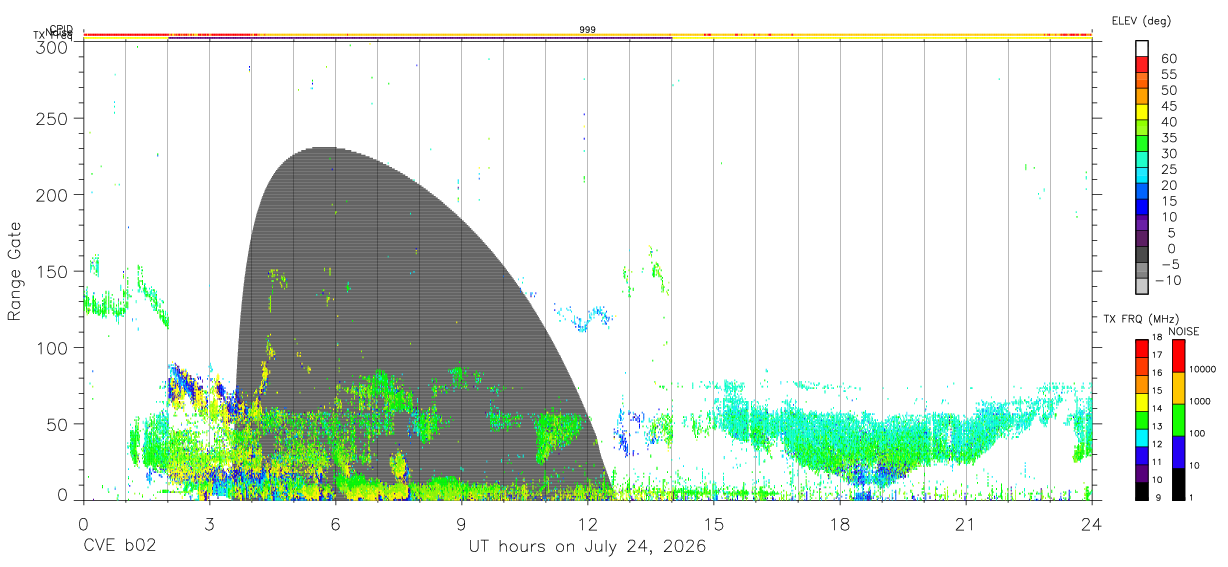Image resolution: width=1228 pixels, height=567 pixels.
Task: Click the Range Gate tick label 150
Action: 53,271
